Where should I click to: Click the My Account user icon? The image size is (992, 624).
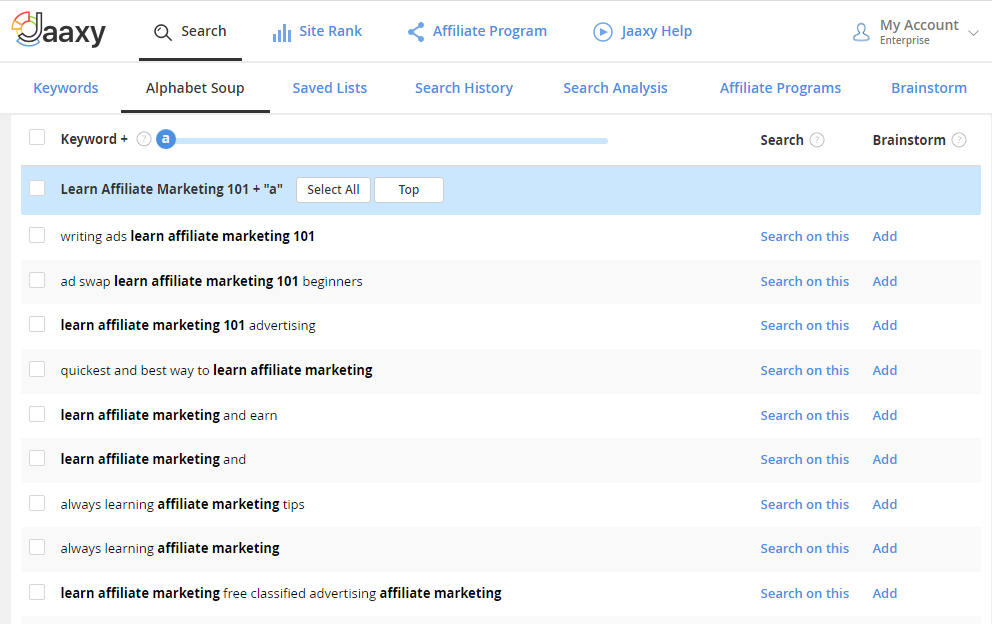click(861, 32)
